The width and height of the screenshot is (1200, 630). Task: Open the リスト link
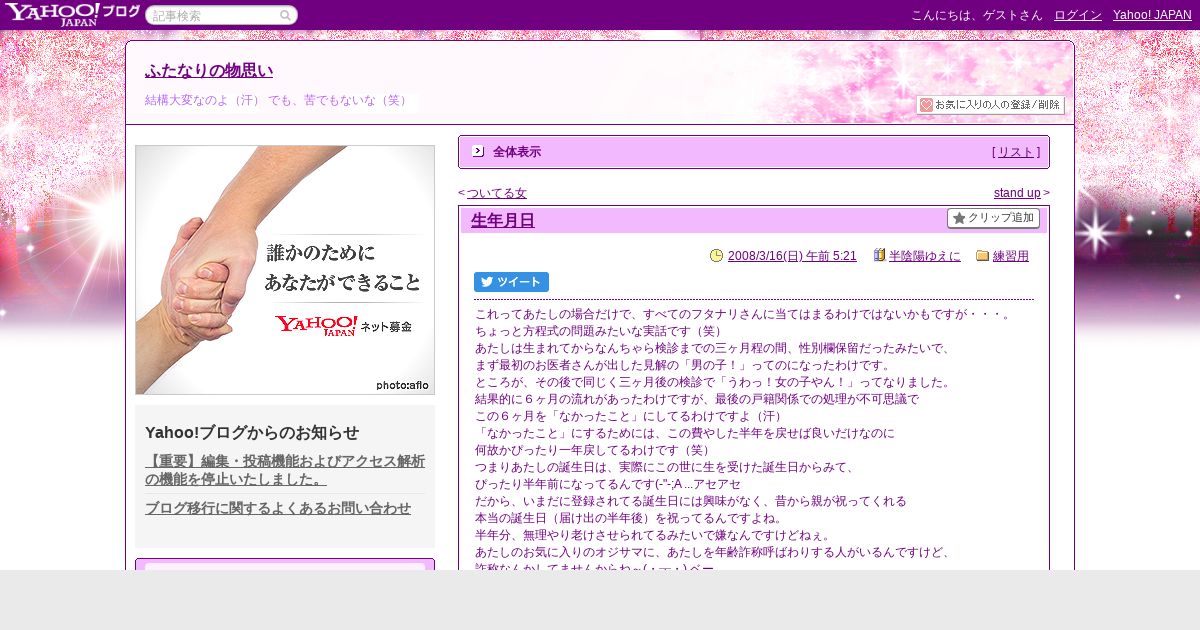(1016, 152)
